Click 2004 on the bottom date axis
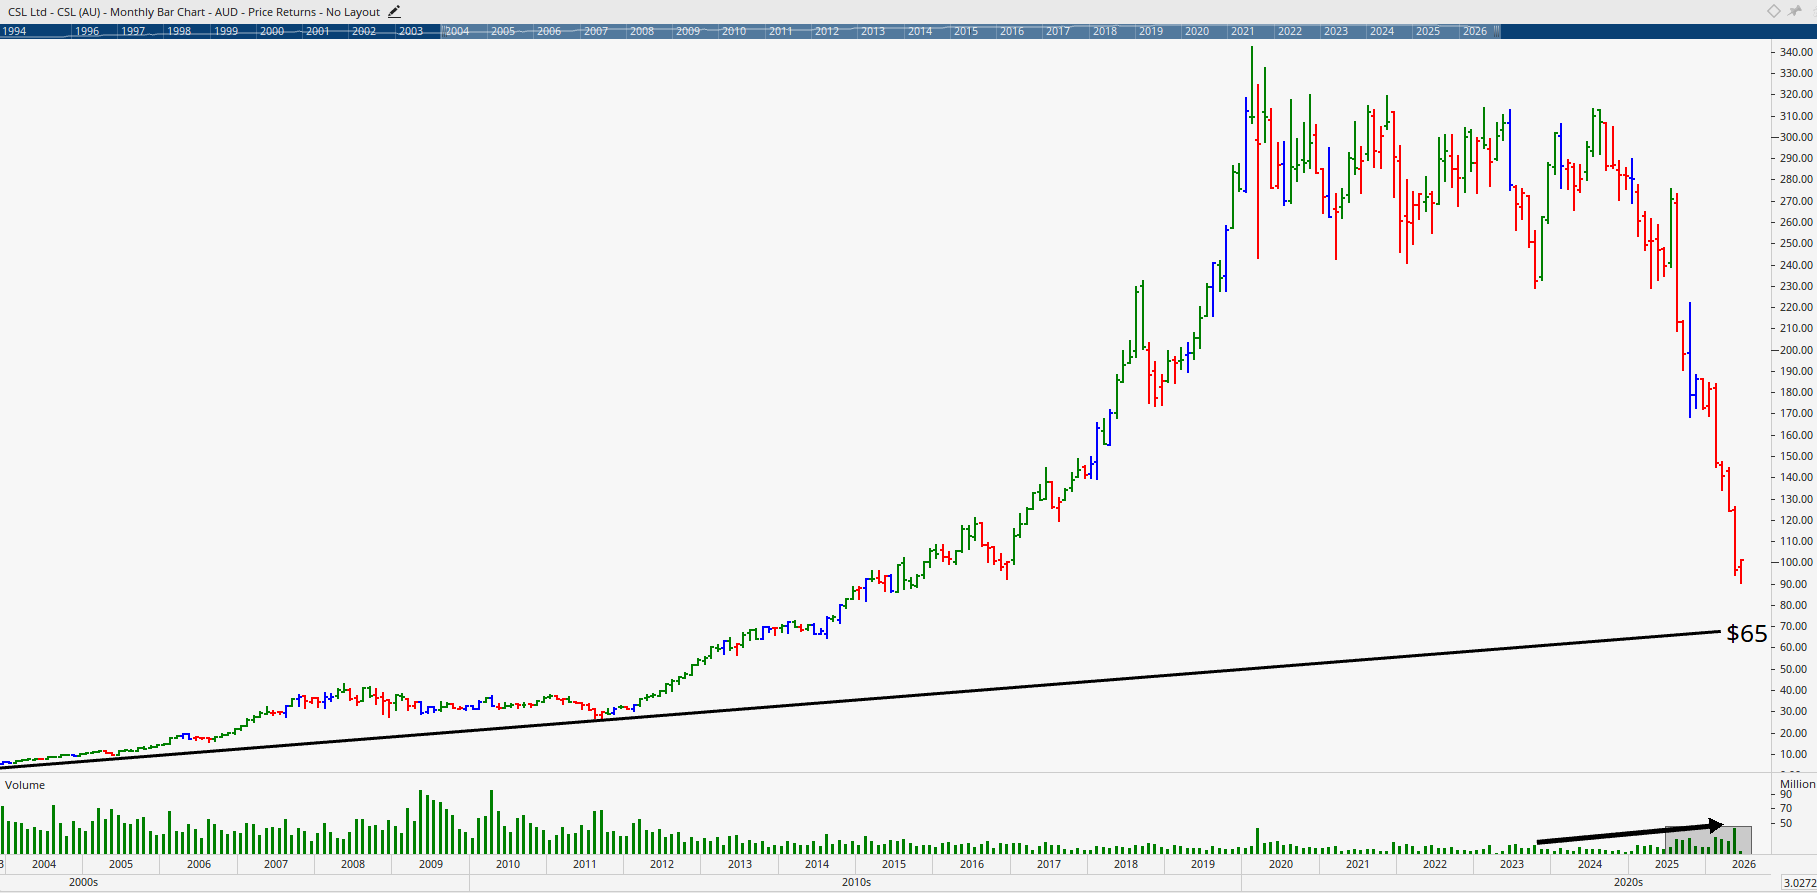 44,864
